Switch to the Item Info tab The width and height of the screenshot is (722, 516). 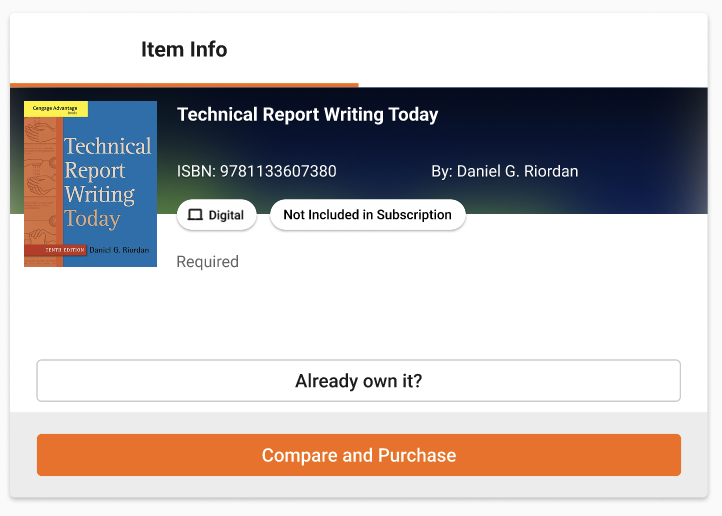click(184, 49)
